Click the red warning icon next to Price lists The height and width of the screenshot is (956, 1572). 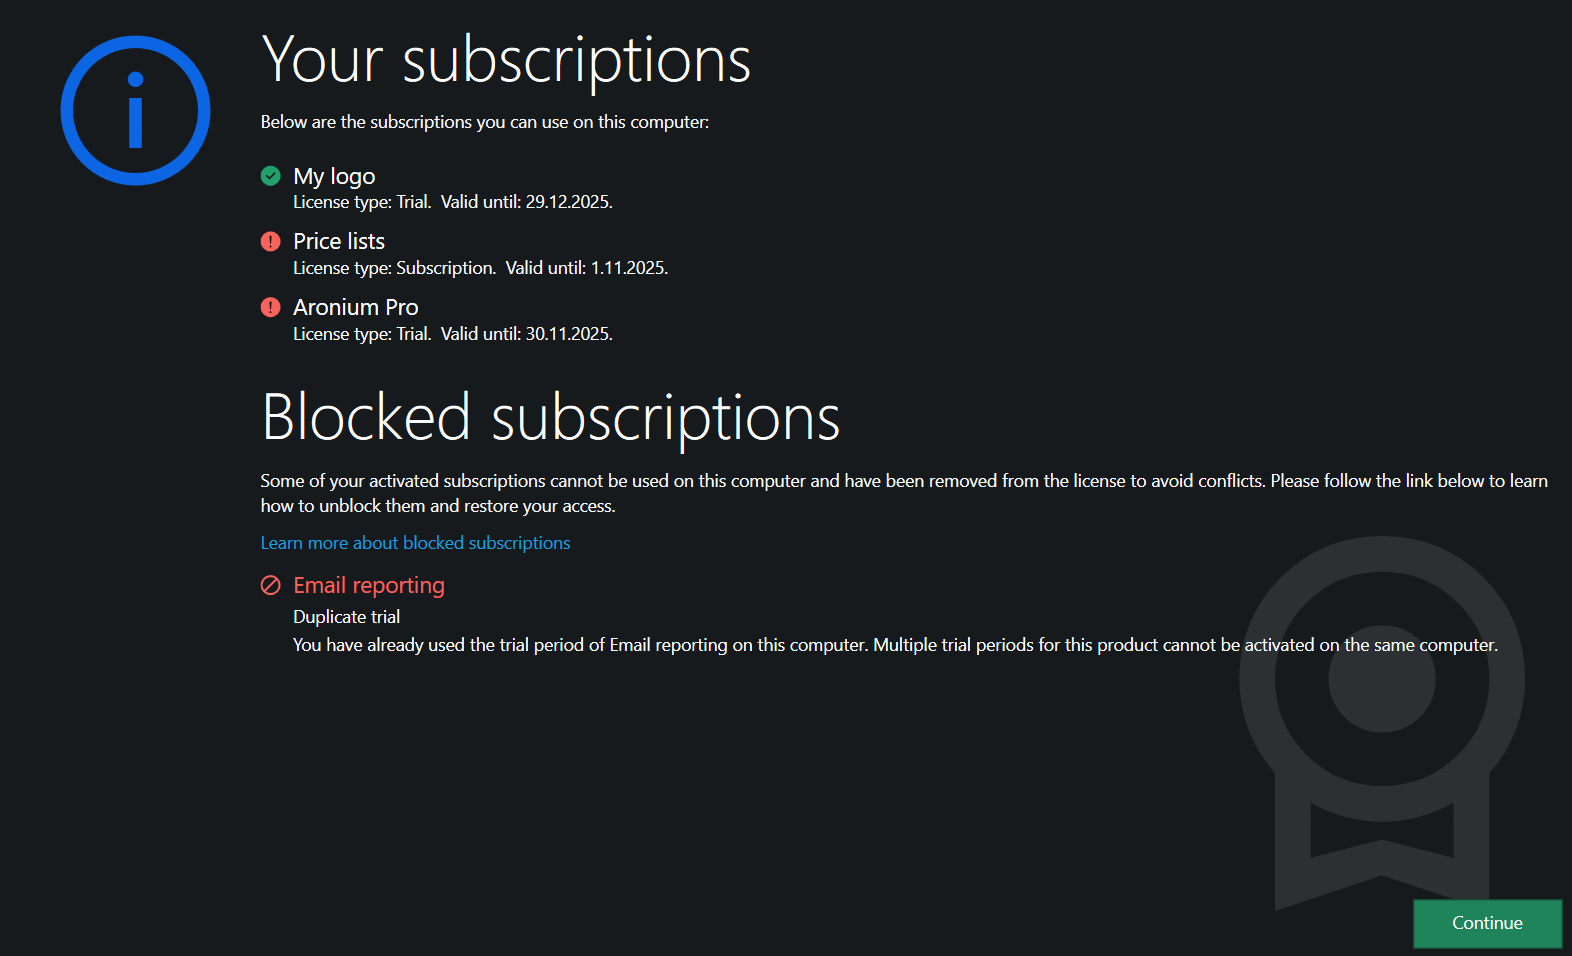[270, 241]
